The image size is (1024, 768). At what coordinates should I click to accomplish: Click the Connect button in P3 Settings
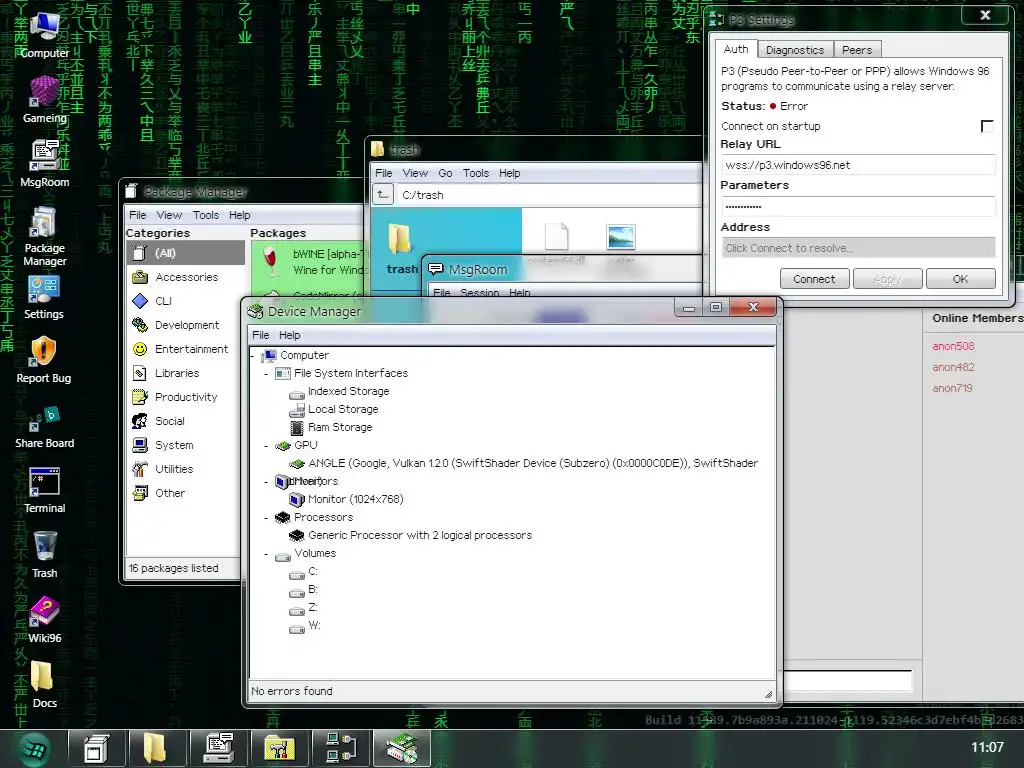[814, 279]
